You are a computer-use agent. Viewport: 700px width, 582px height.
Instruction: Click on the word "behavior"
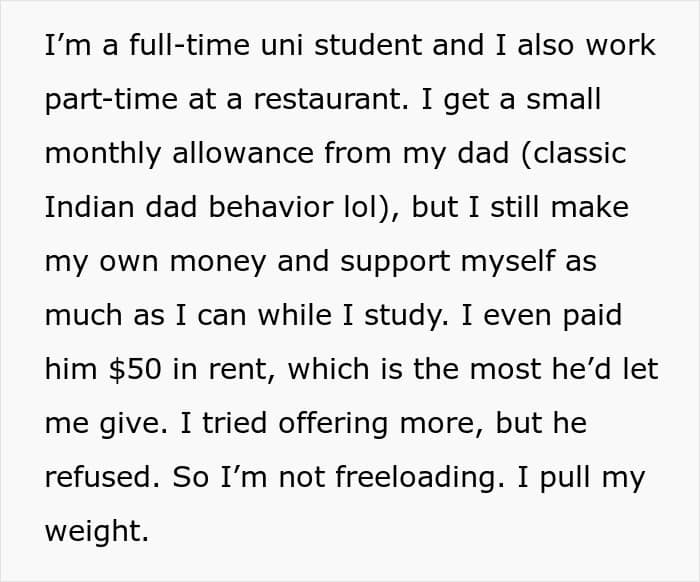[271, 208]
